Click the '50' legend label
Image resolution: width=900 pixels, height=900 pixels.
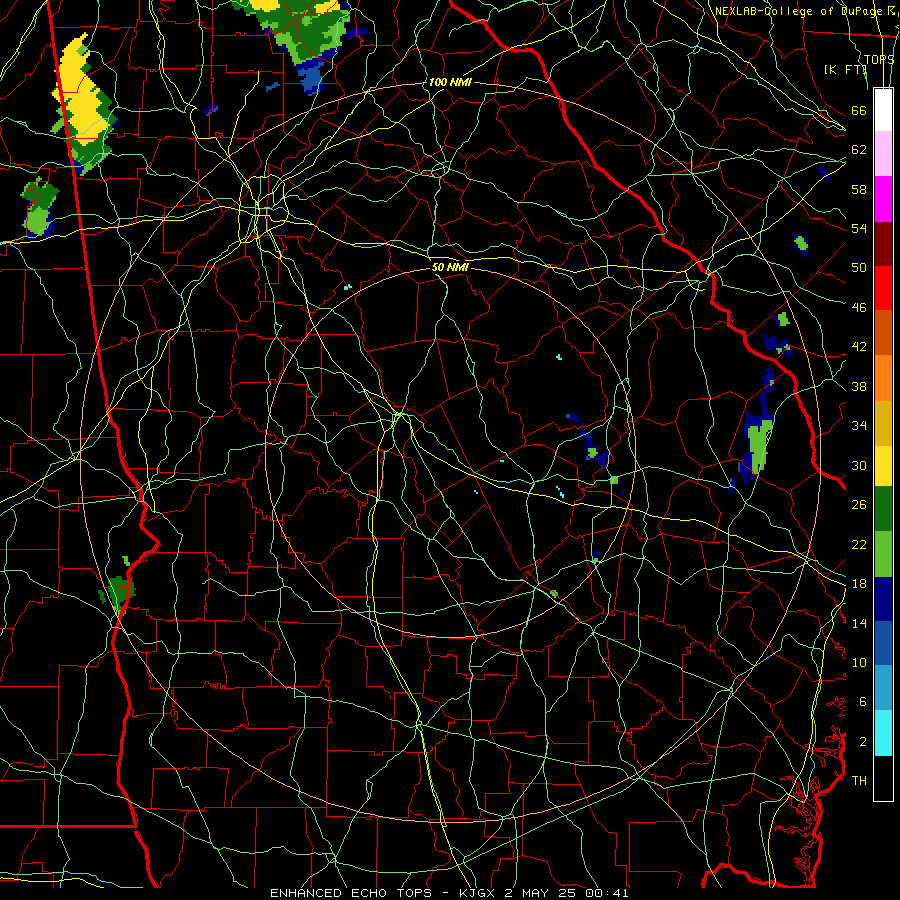tap(859, 268)
